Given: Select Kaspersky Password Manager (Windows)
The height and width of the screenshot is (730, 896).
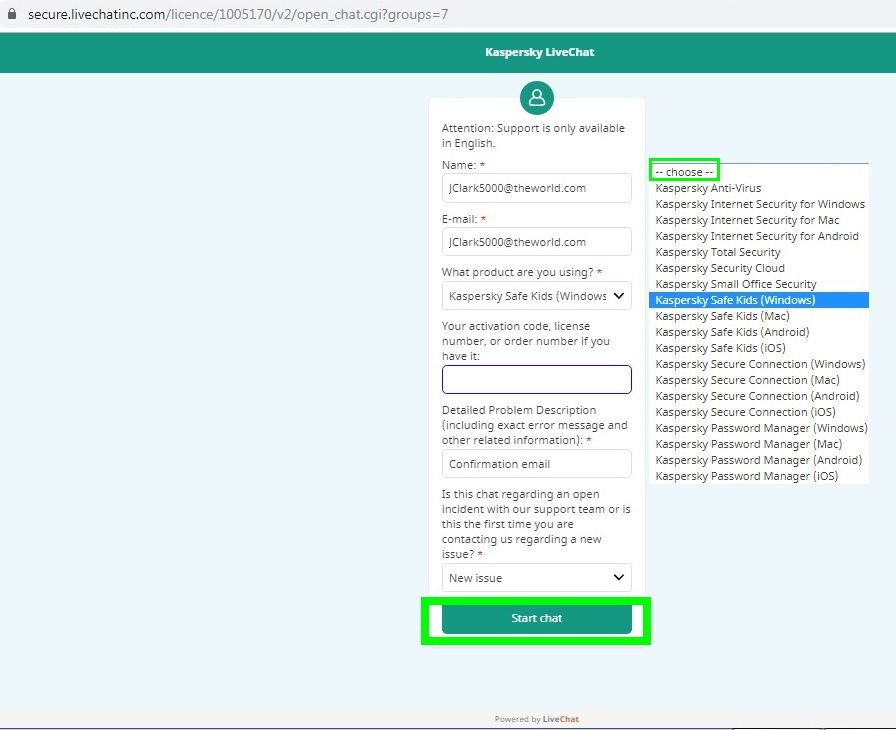Looking at the screenshot, I should coord(759,428).
